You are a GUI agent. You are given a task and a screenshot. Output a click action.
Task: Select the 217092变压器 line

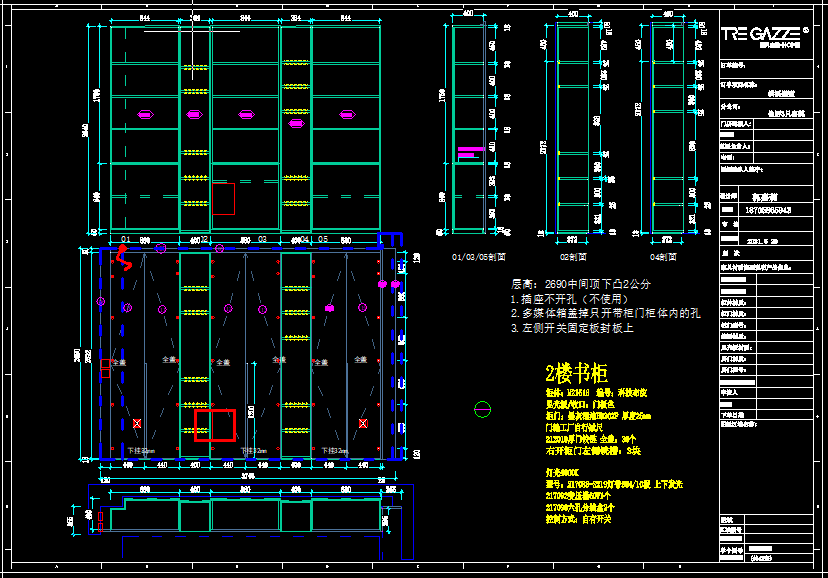click(578, 496)
